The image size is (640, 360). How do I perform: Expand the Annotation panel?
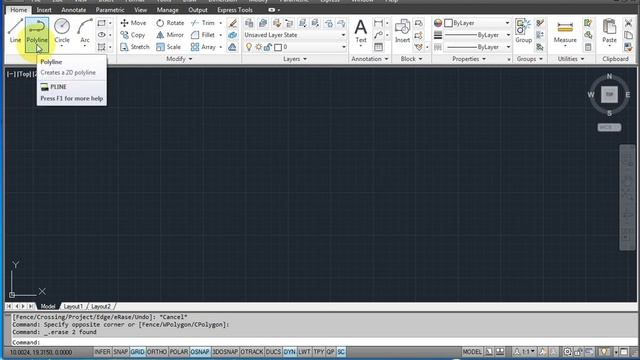[x=370, y=59]
